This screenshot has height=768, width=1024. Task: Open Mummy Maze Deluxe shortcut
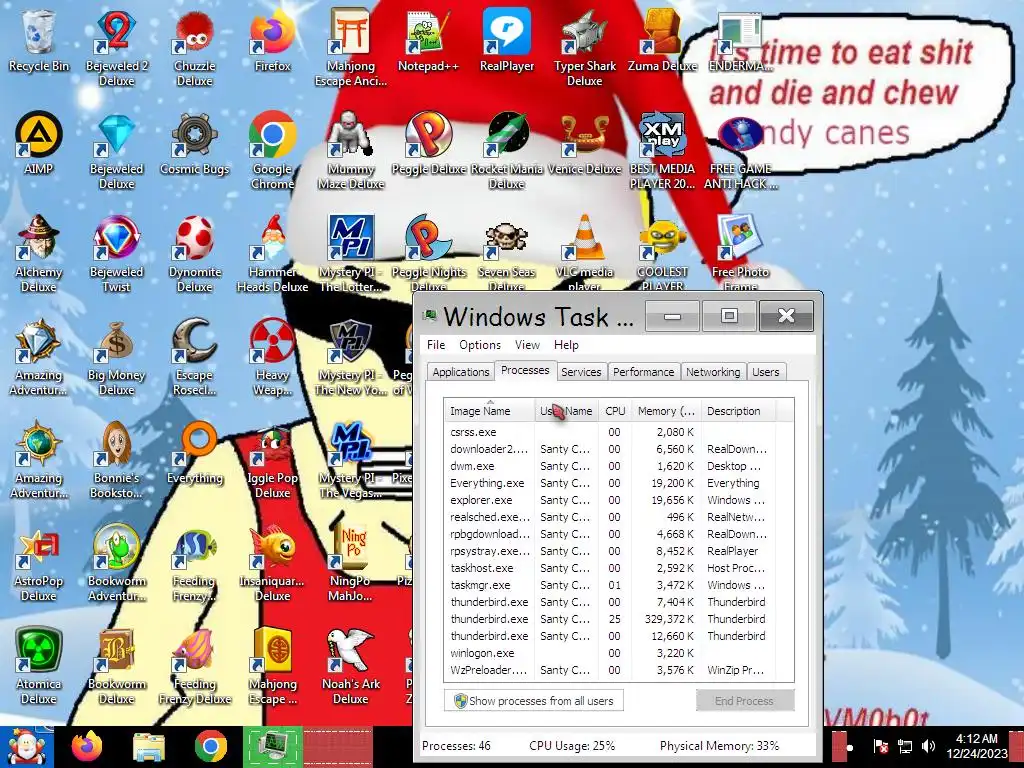tap(351, 152)
